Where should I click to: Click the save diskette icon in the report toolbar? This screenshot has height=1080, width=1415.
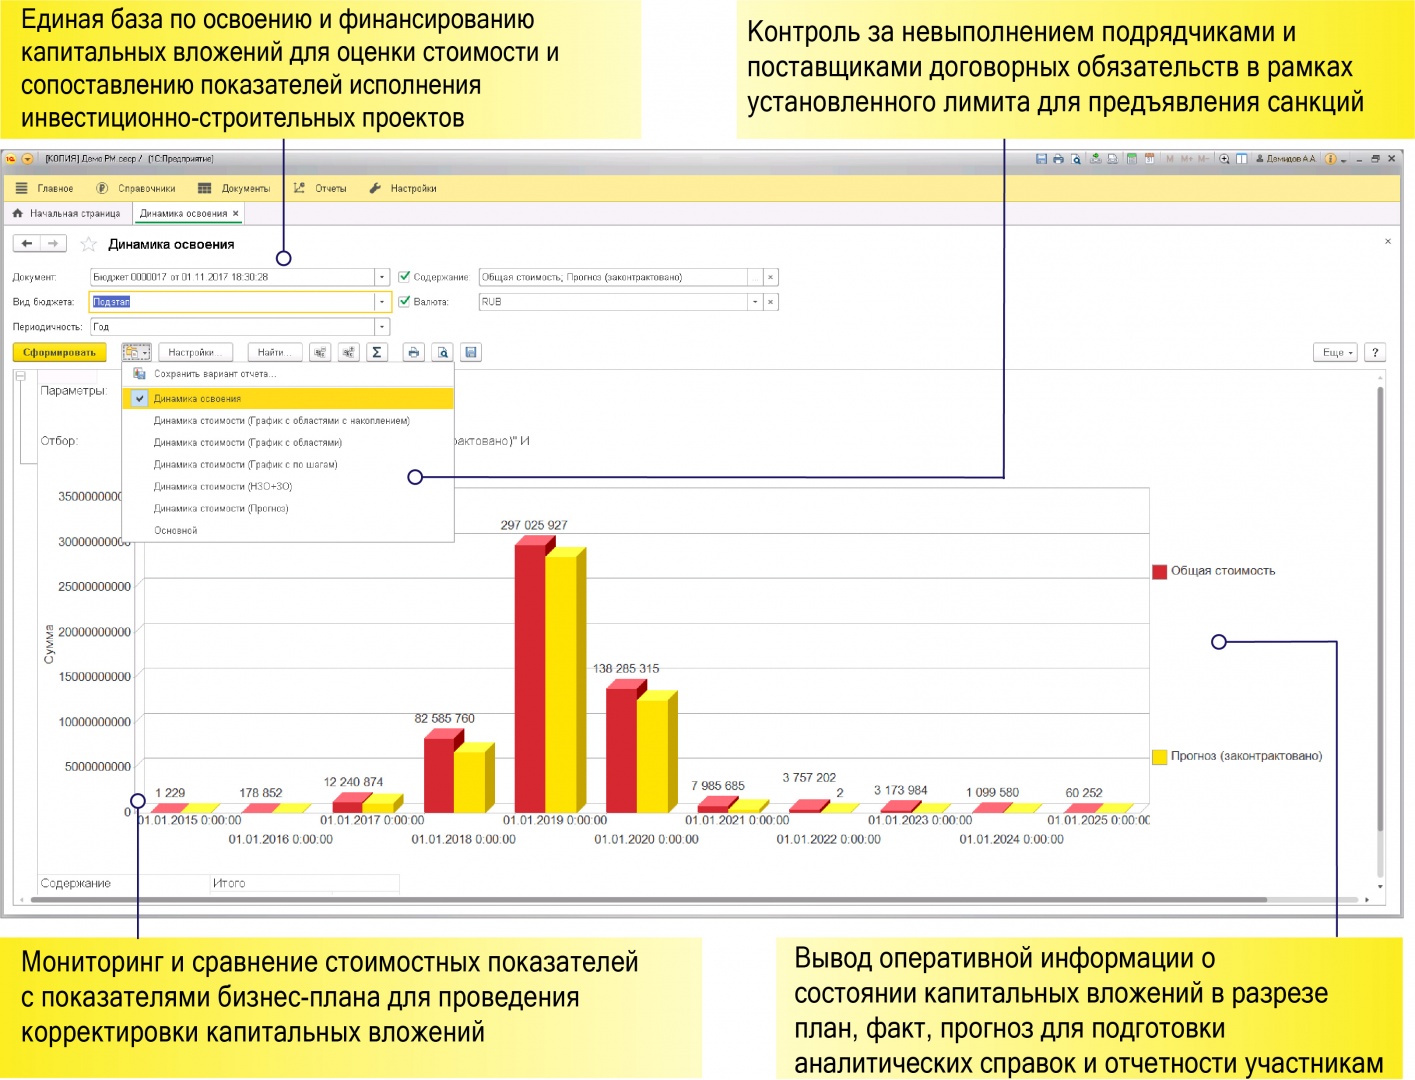[472, 352]
